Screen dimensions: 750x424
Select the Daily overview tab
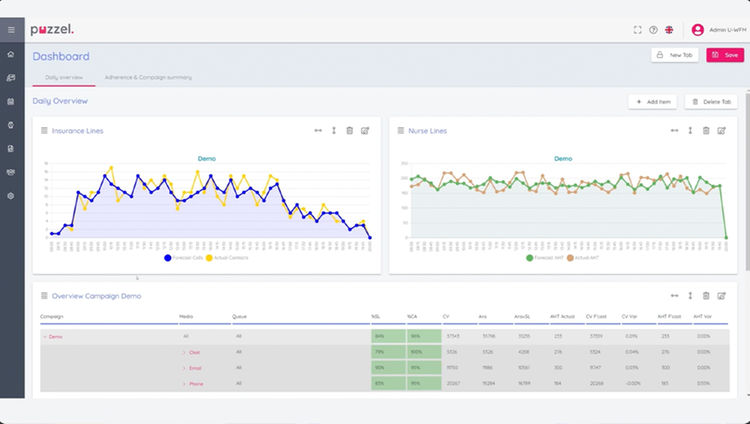64,77
